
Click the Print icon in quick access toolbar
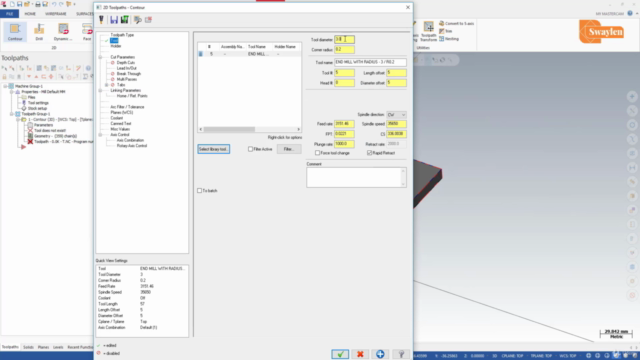click(x=38, y=4)
